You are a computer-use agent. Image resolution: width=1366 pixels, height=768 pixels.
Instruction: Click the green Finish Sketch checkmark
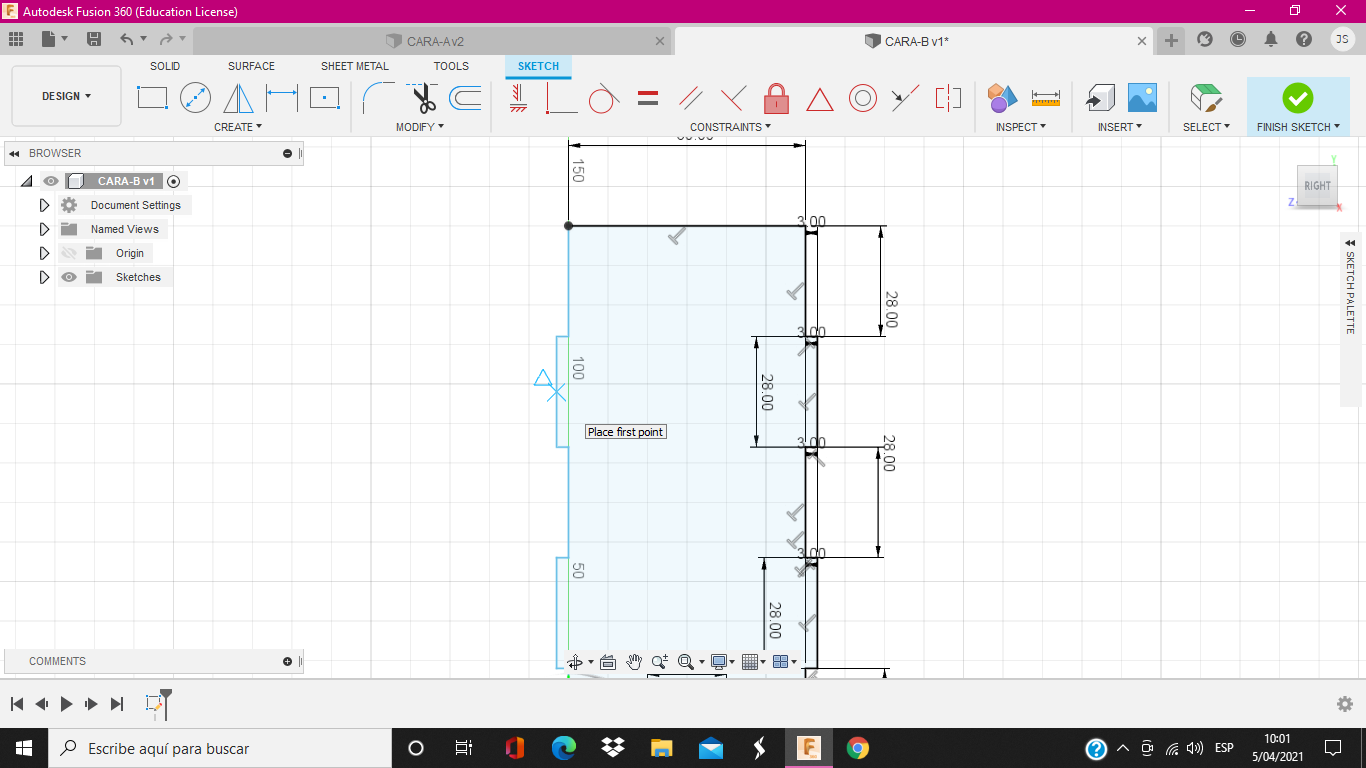tap(1298, 98)
